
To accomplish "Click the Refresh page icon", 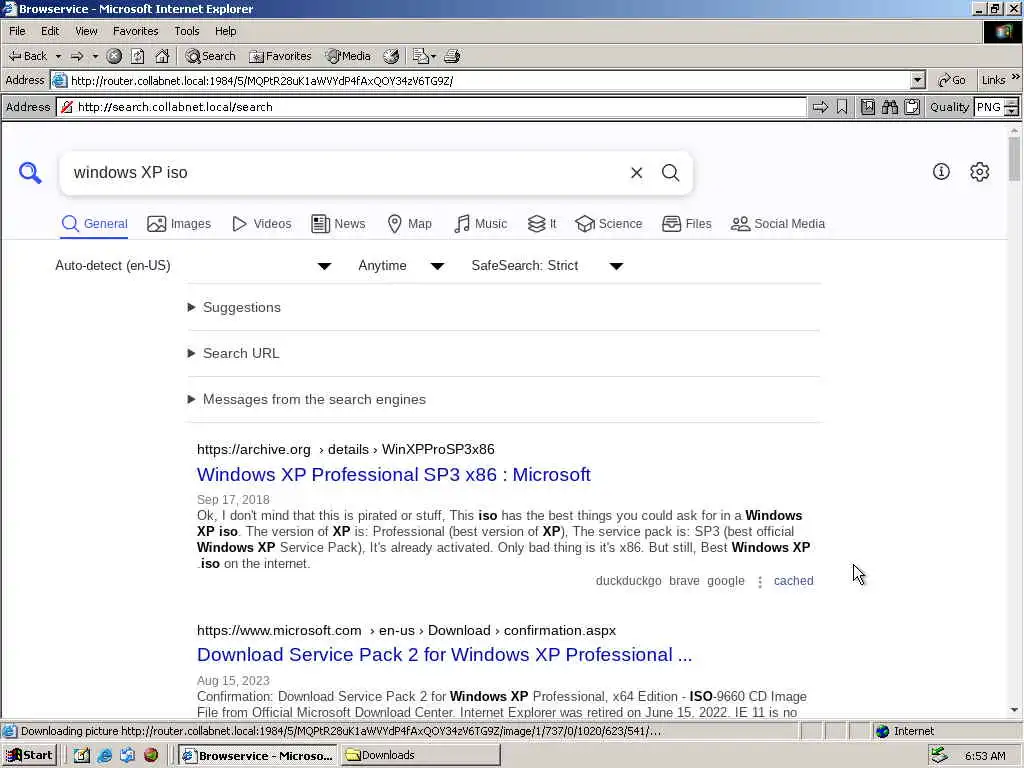I will tap(138, 56).
